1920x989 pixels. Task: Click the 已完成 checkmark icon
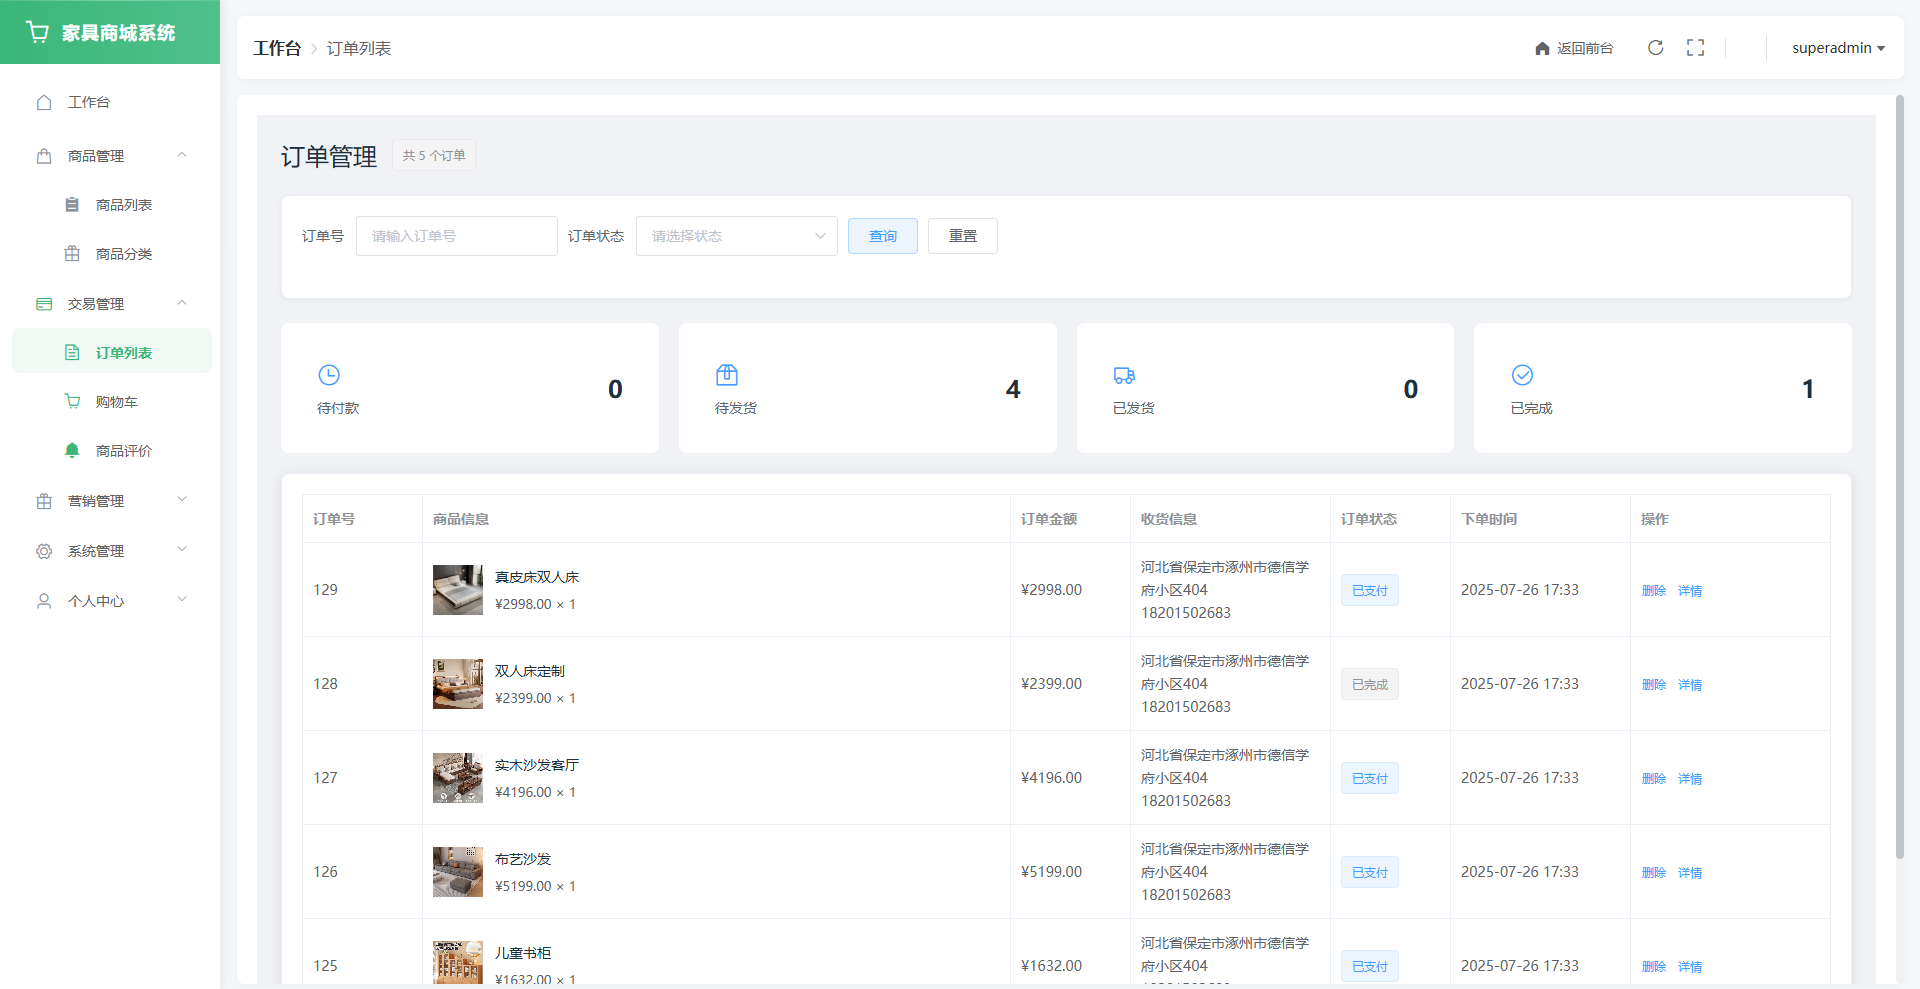1522,375
